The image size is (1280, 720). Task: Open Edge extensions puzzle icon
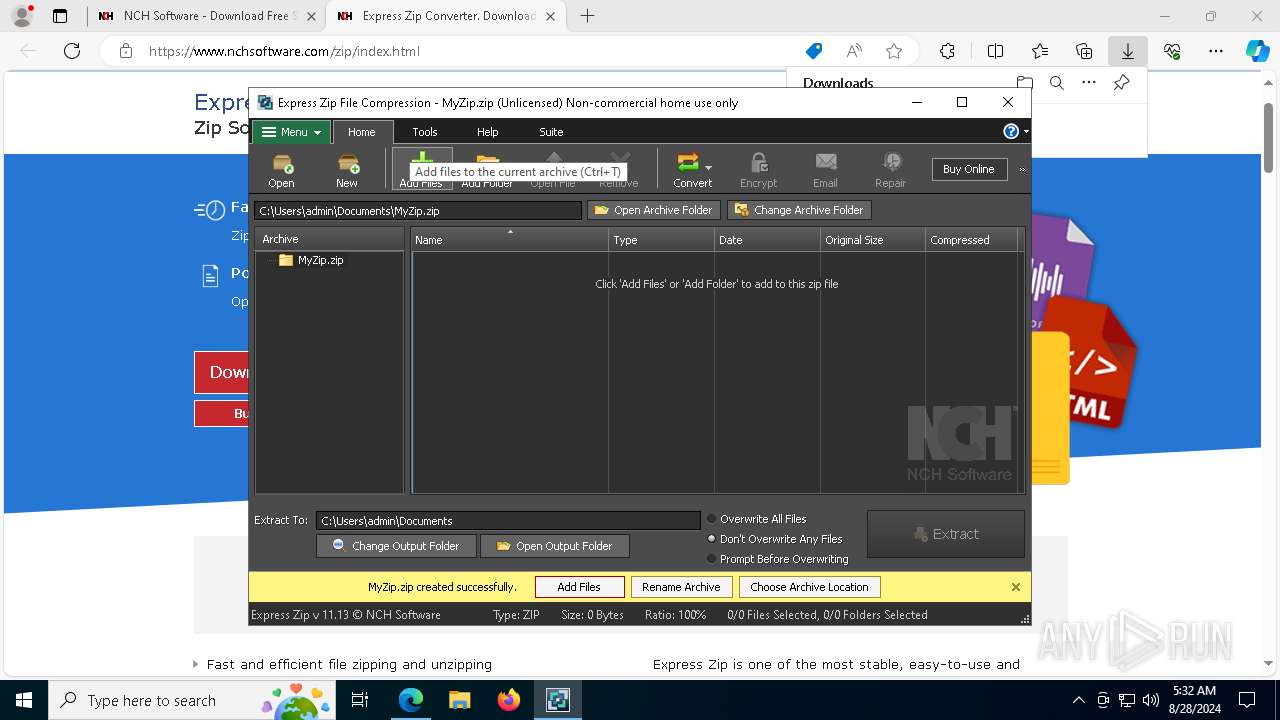947,51
